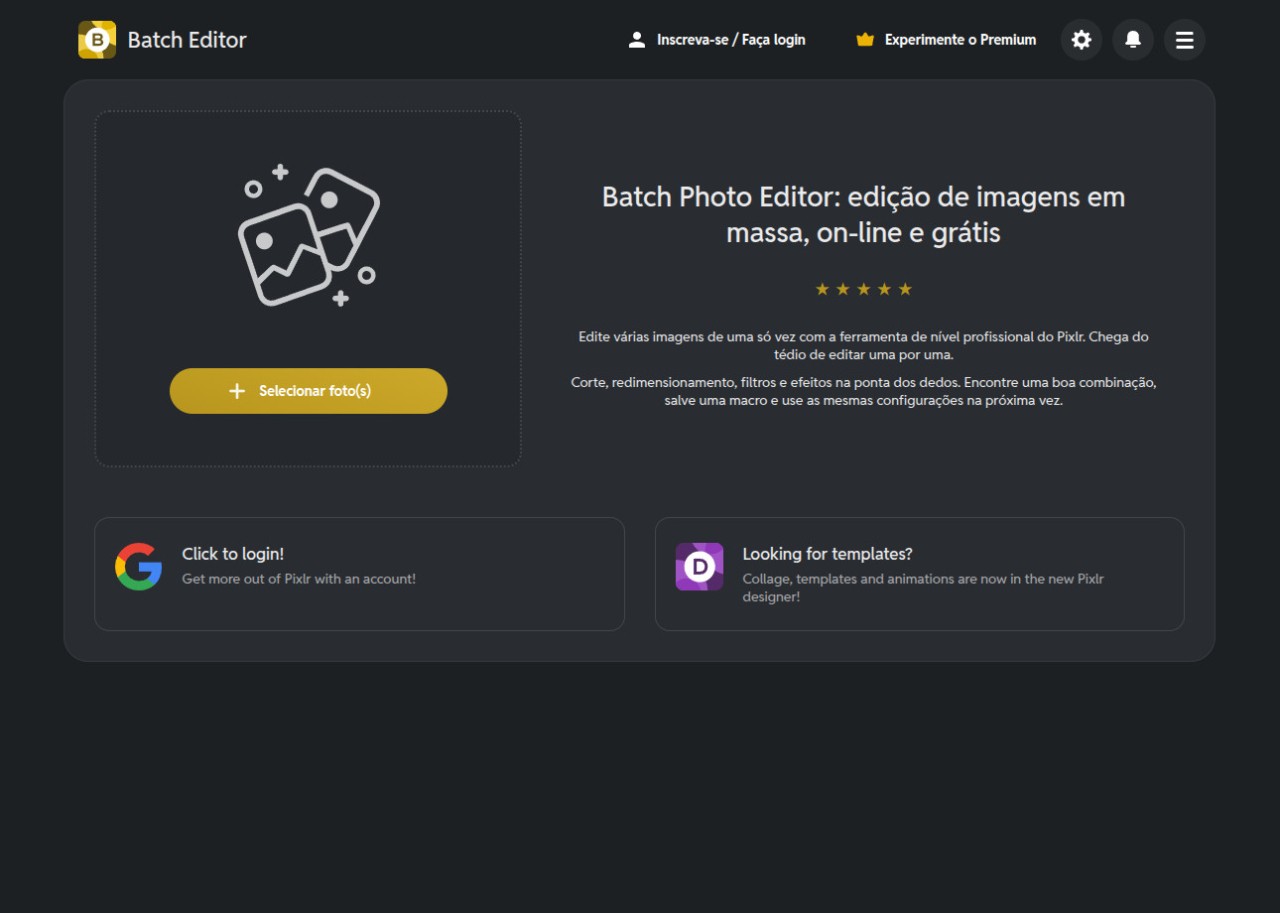
Task: Click the gold crown Premium icon
Action: (x=865, y=40)
